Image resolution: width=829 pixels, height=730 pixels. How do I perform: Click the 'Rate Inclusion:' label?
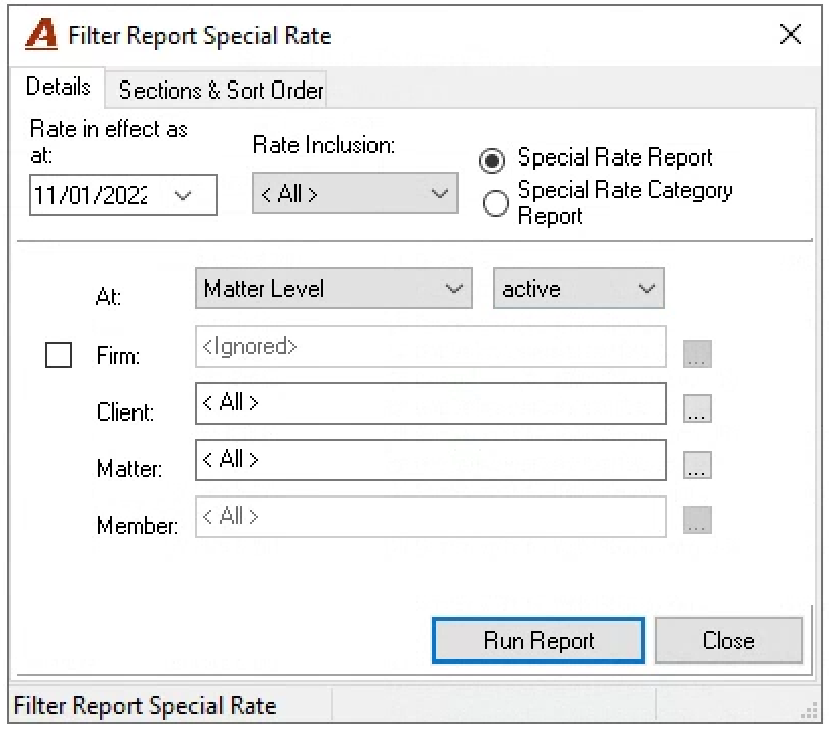coord(324,145)
